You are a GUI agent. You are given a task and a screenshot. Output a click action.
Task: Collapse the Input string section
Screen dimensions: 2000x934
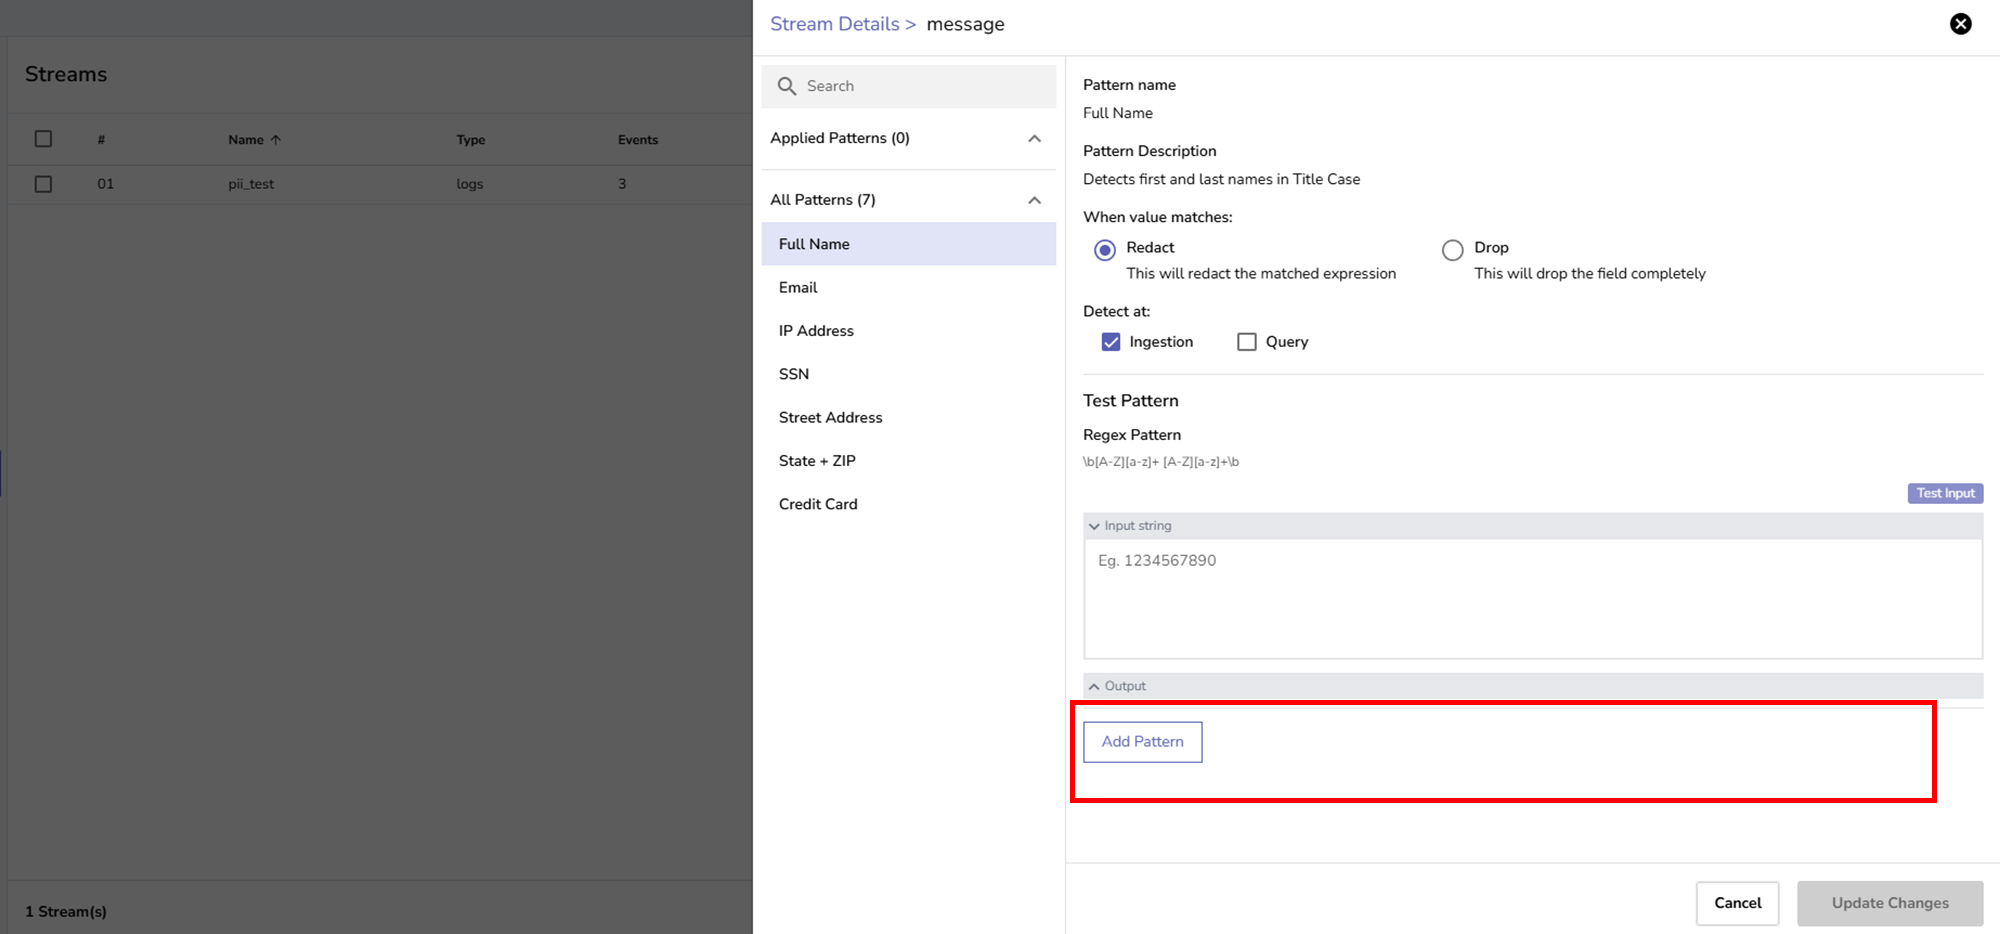click(1094, 526)
